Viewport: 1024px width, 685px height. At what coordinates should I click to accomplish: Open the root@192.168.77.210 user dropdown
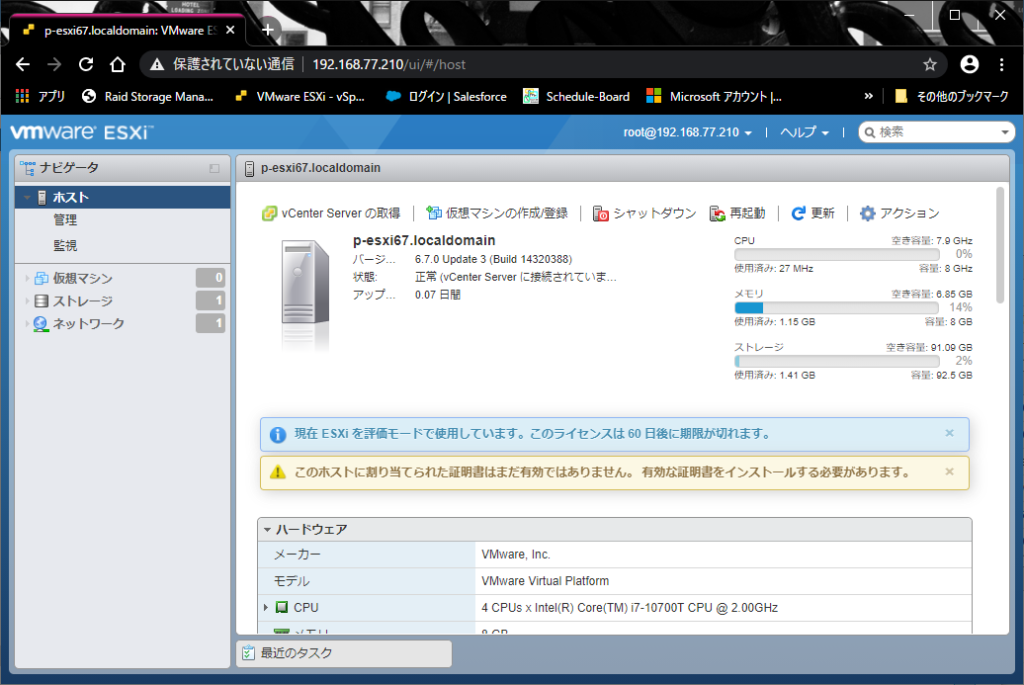[688, 133]
